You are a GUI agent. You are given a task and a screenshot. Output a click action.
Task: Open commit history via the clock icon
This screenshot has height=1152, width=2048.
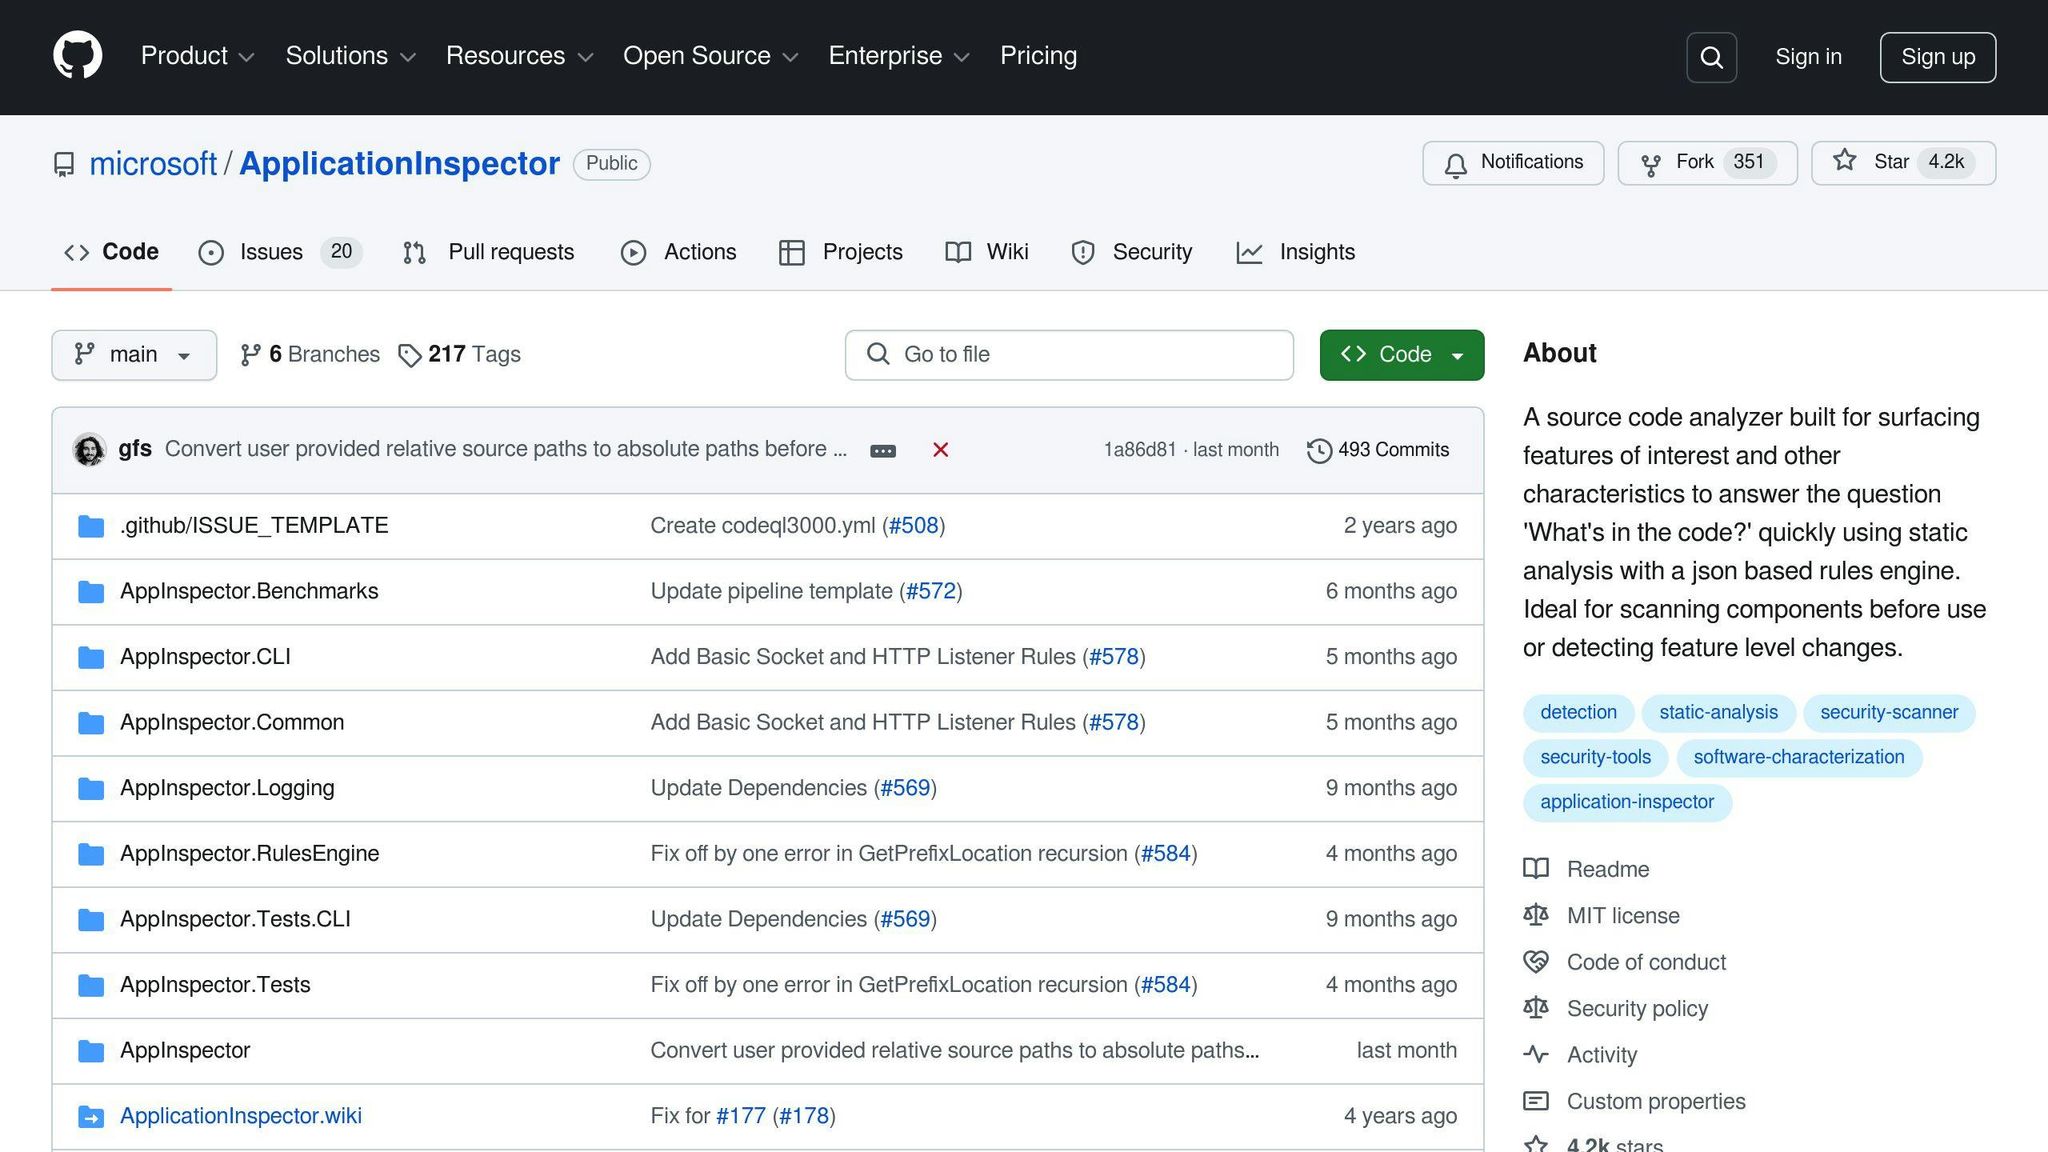(x=1320, y=450)
